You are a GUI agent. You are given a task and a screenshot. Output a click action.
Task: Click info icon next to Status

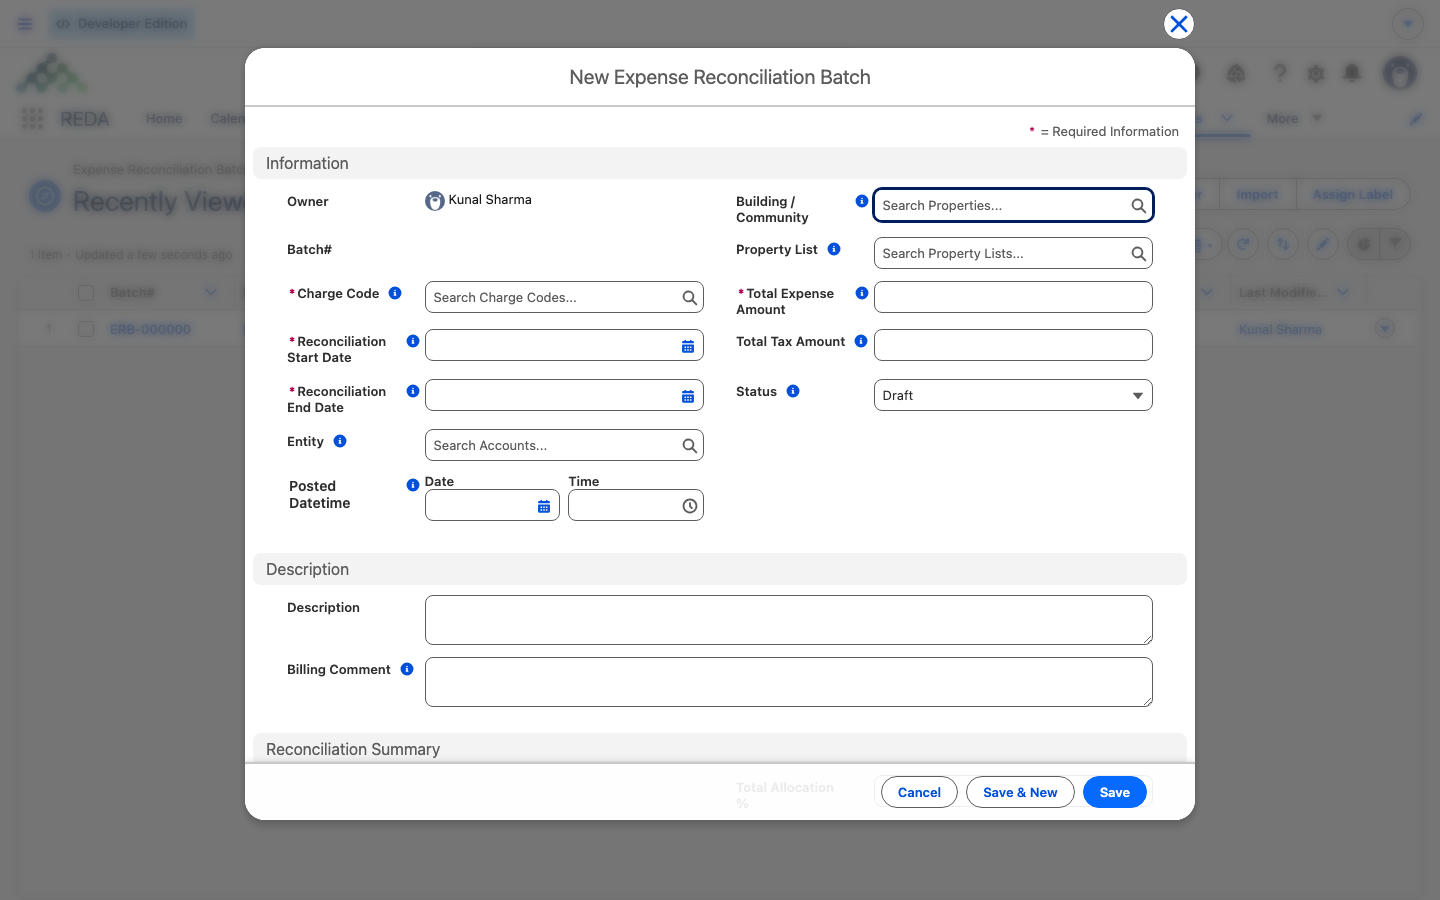[793, 391]
